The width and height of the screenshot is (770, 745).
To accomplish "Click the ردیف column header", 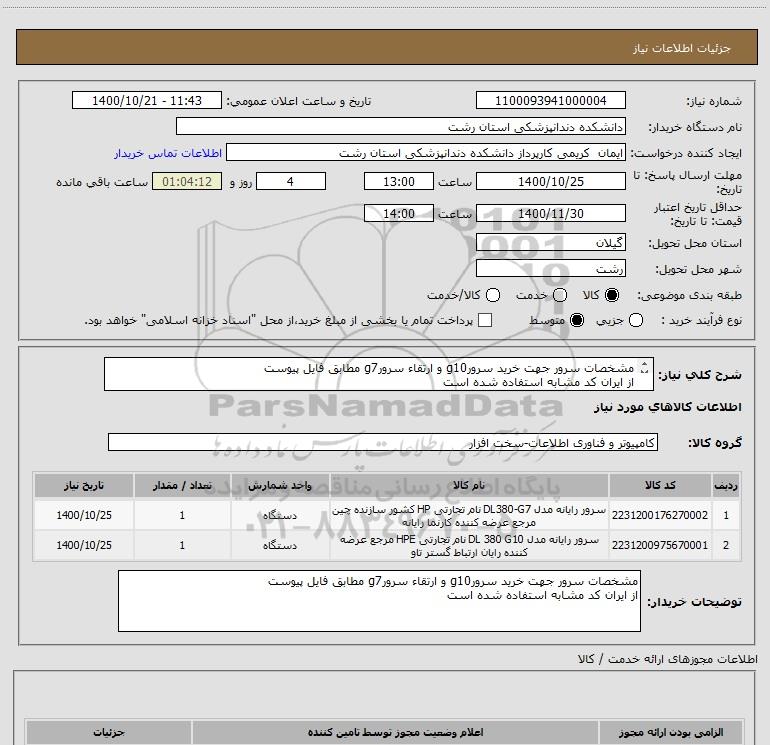I will [726, 485].
